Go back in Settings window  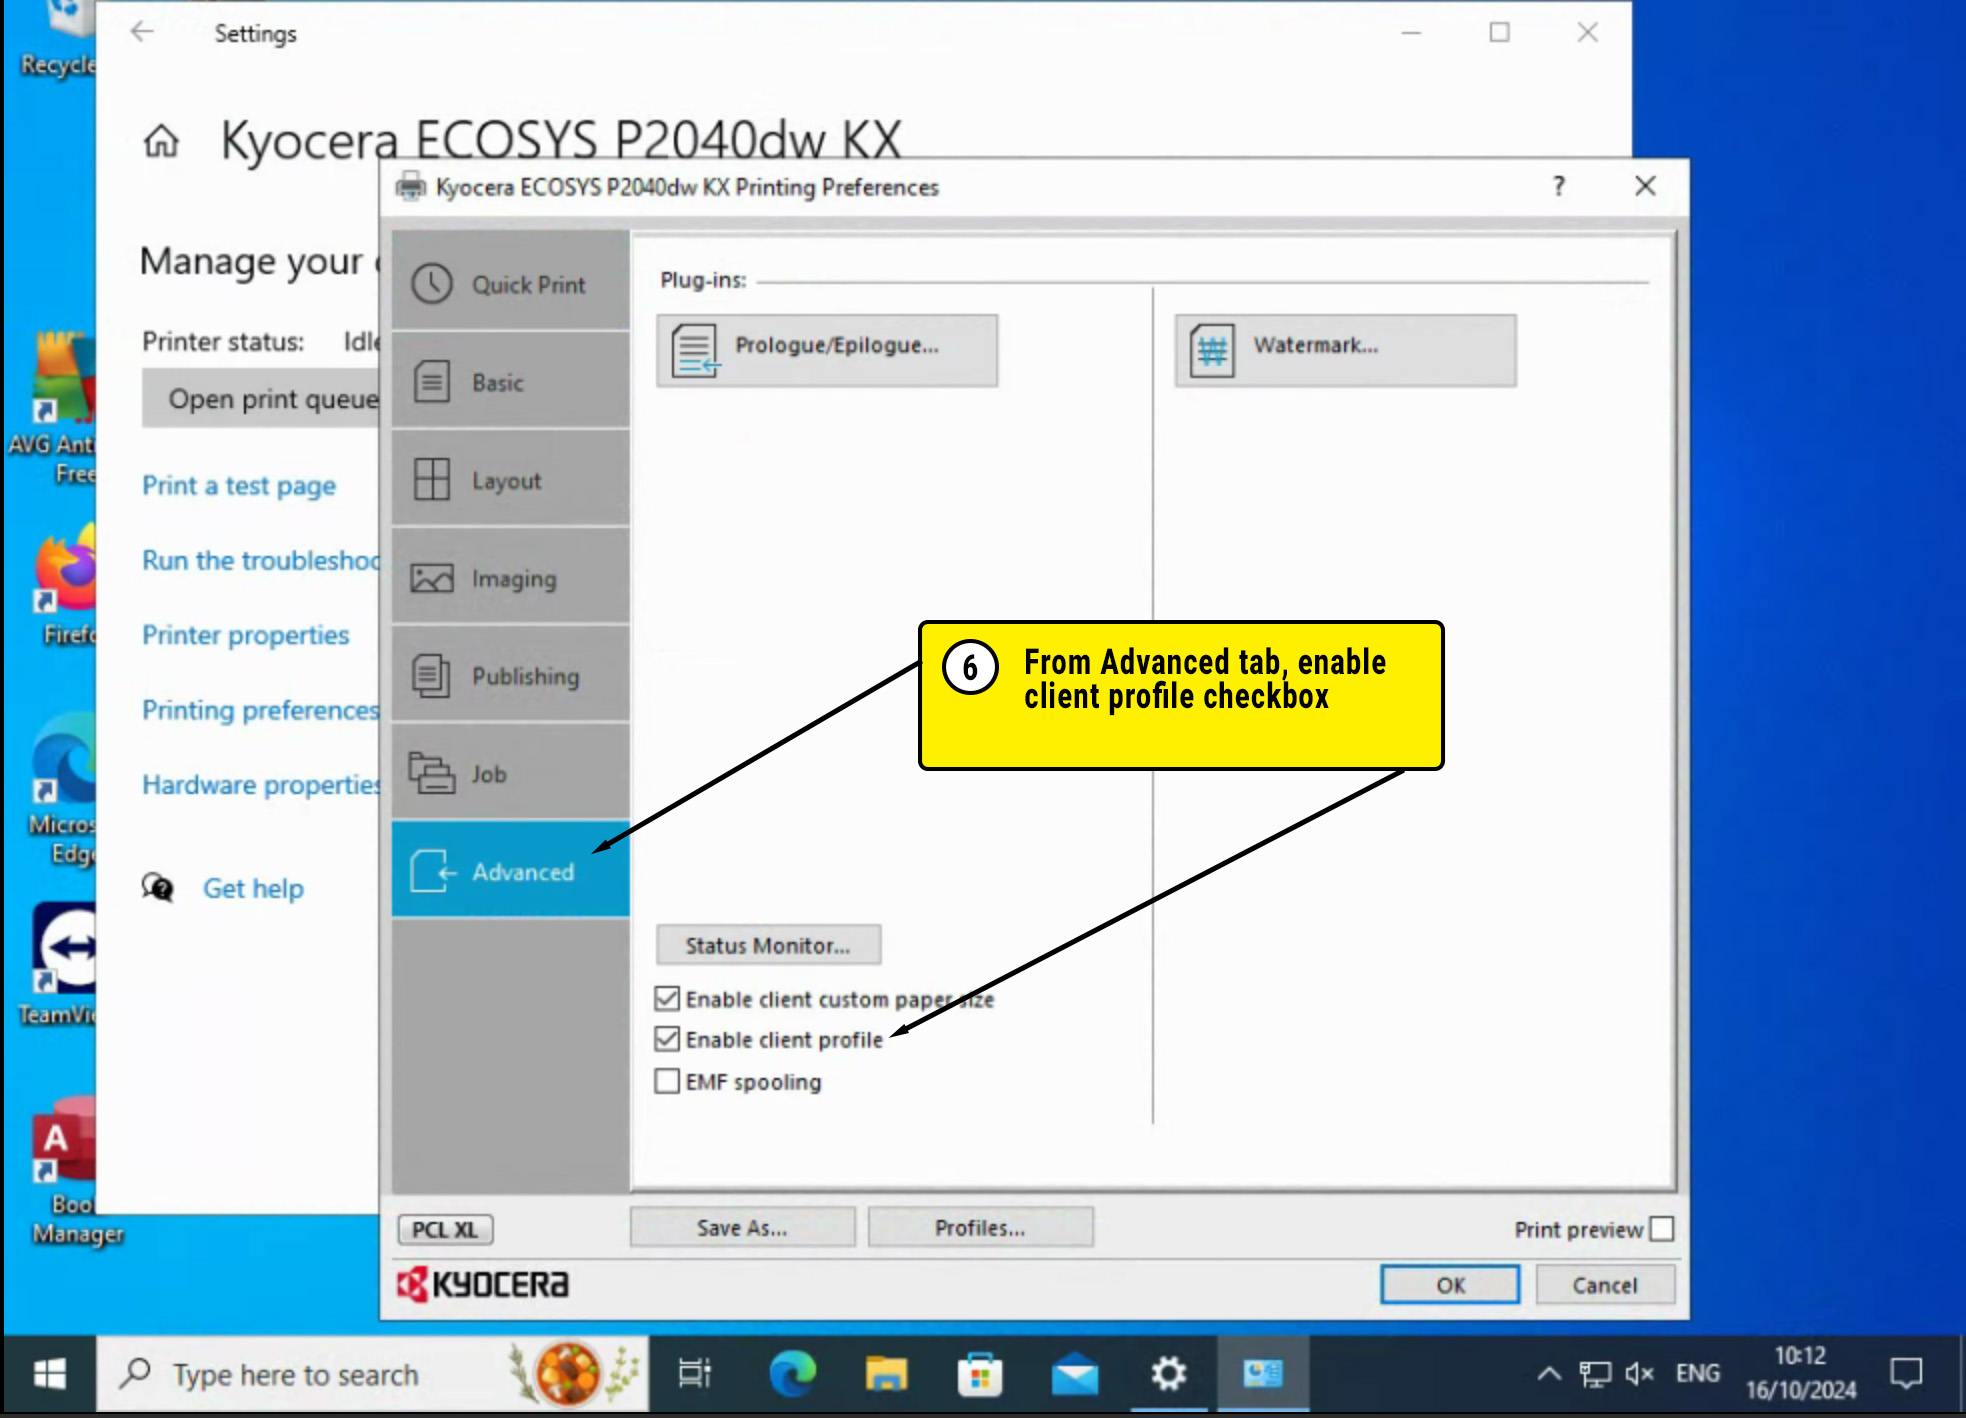(142, 32)
